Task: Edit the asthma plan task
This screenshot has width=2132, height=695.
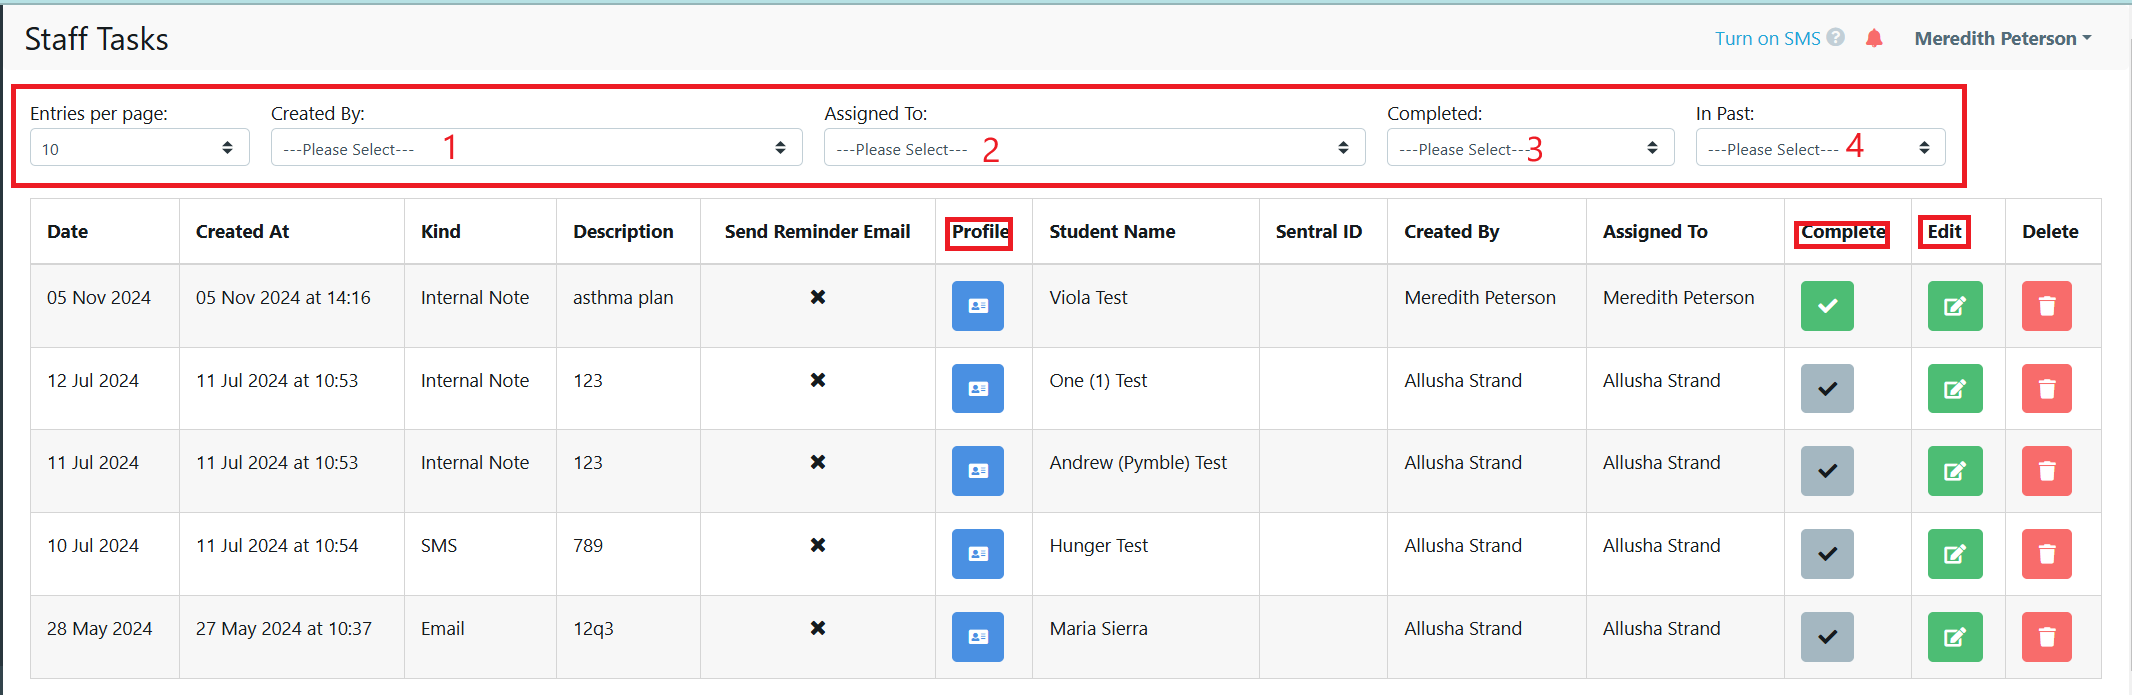Action: (x=1954, y=306)
